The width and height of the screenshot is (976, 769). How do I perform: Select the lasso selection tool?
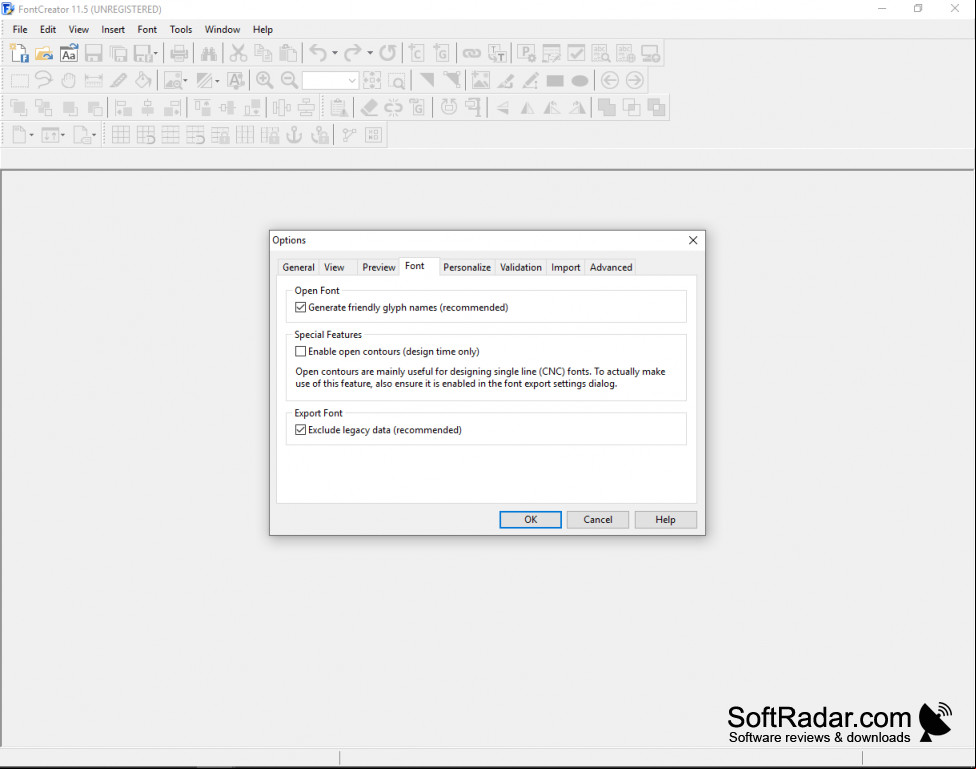coord(44,80)
